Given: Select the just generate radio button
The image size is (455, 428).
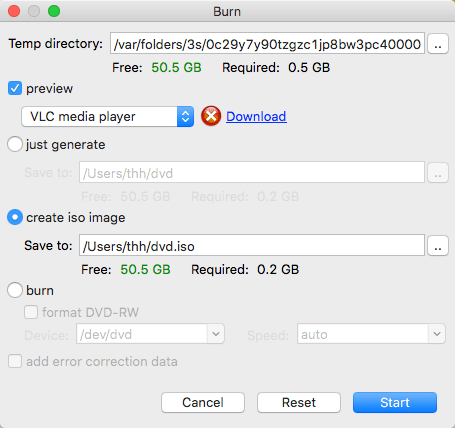Looking at the screenshot, I should click(x=15, y=144).
